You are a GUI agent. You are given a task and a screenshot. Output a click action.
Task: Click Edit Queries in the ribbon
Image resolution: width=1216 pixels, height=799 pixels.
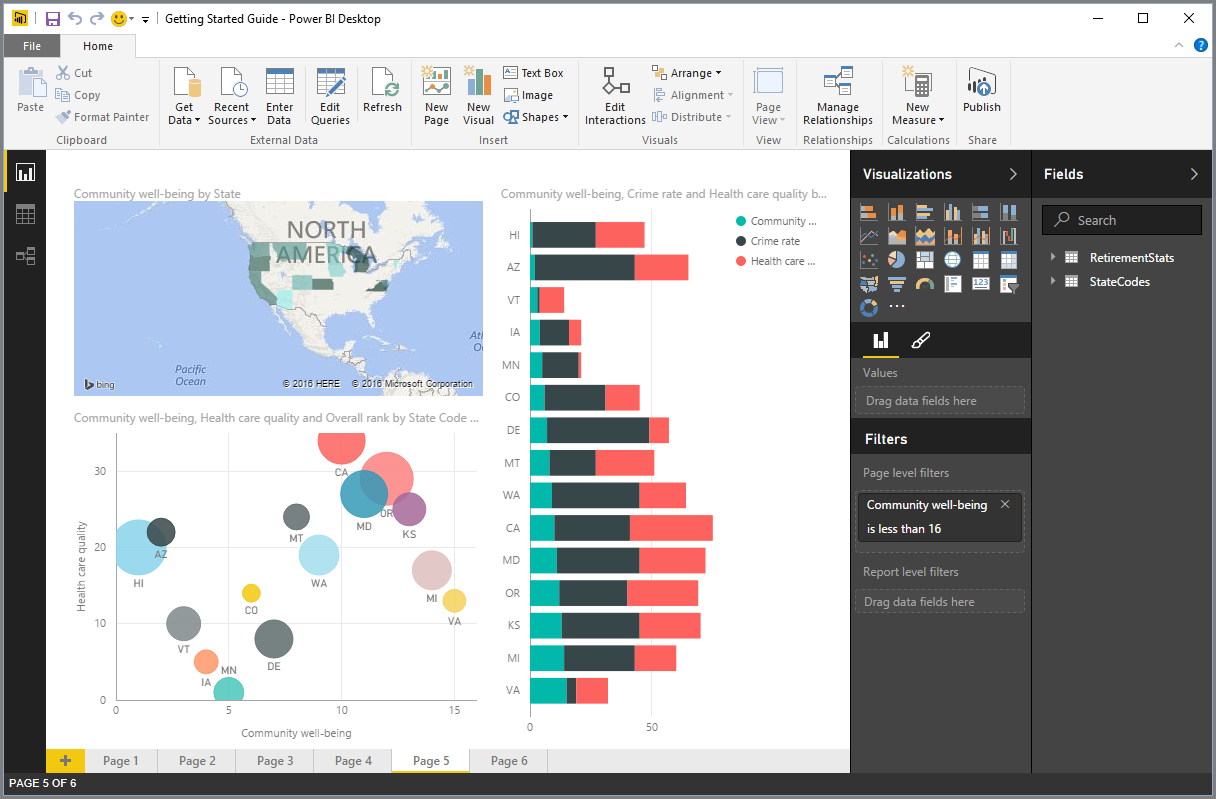coord(330,96)
